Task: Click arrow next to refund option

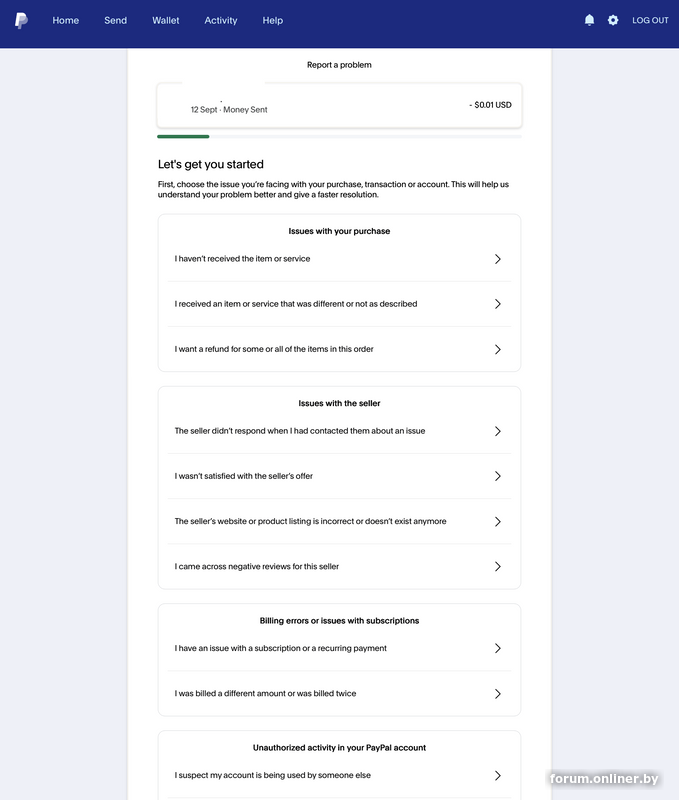Action: coord(497,350)
